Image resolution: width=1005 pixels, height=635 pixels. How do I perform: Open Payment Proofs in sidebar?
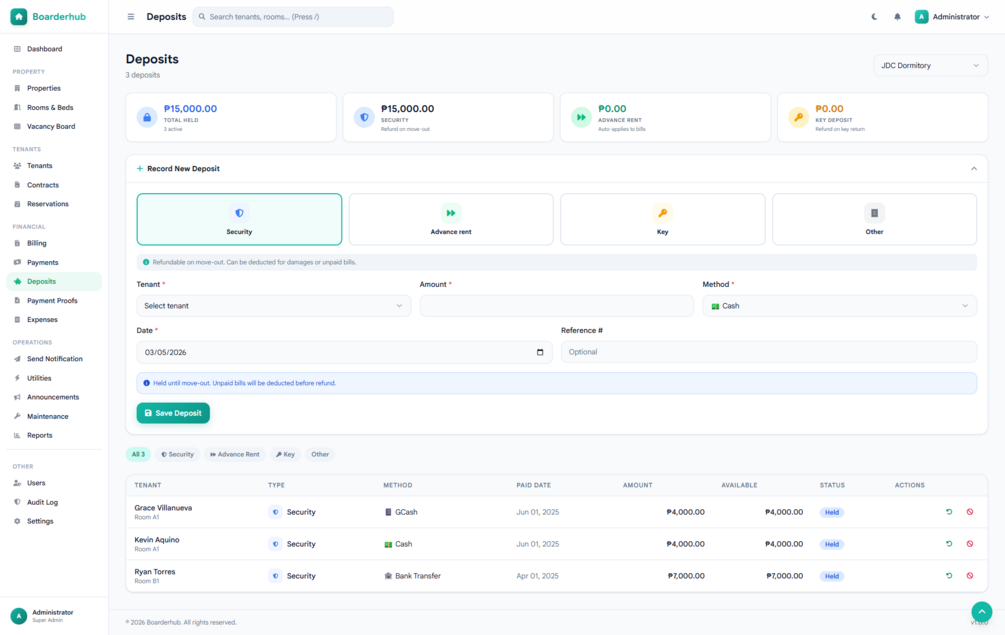(x=52, y=301)
